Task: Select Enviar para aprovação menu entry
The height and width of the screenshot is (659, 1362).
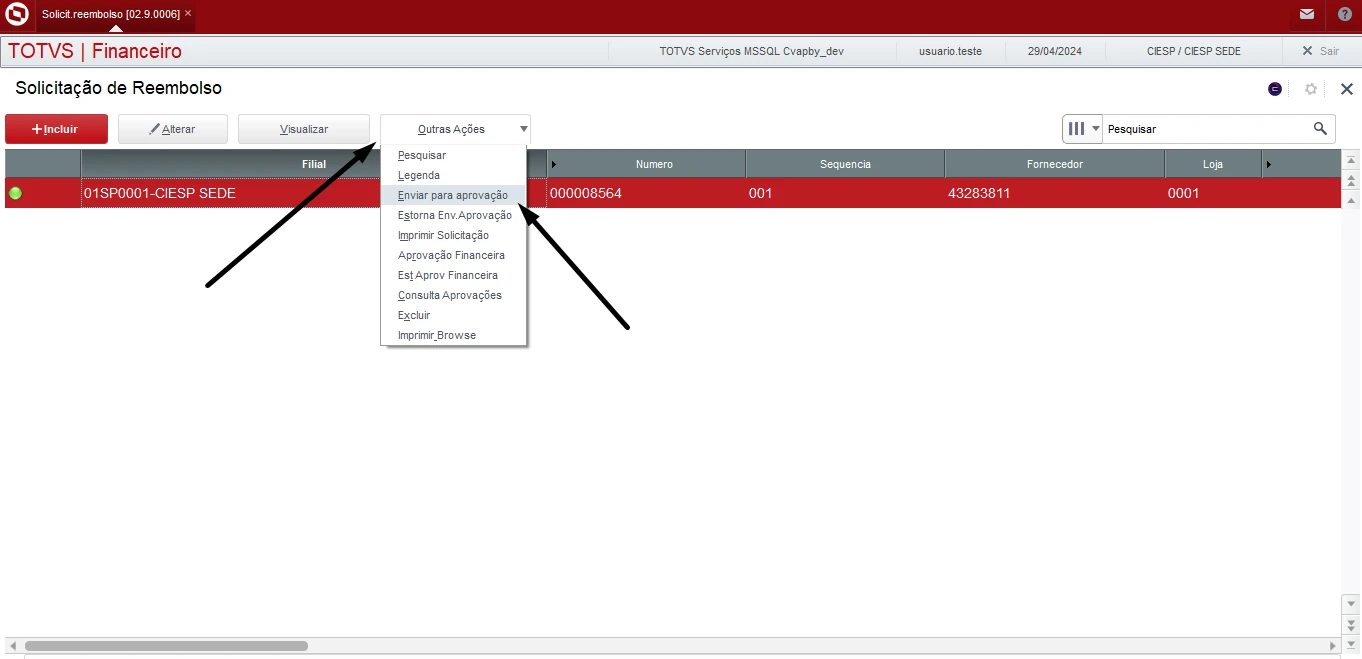Action: point(452,195)
